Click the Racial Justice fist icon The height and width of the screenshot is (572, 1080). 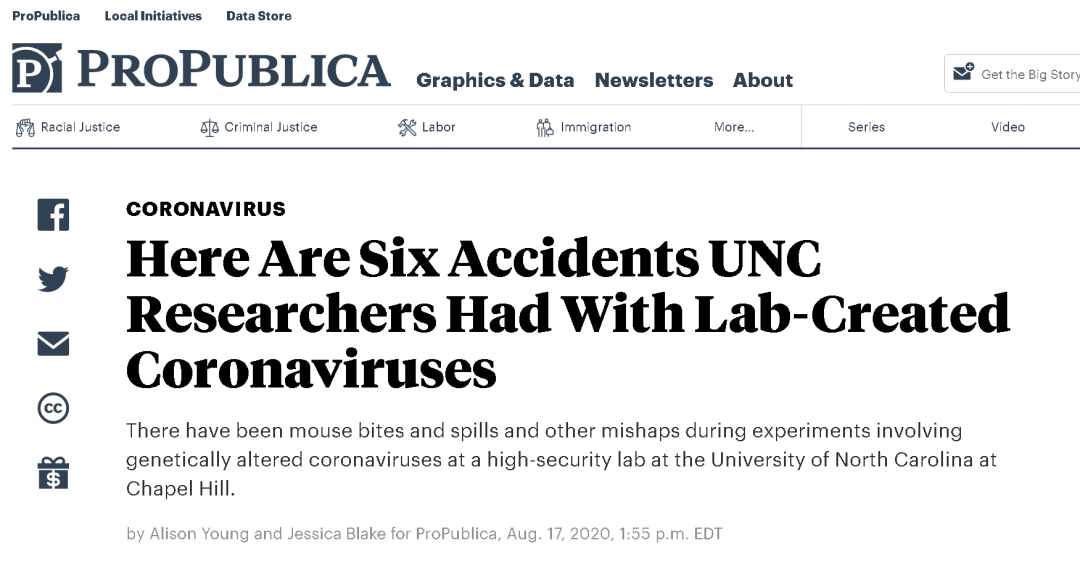coord(25,127)
